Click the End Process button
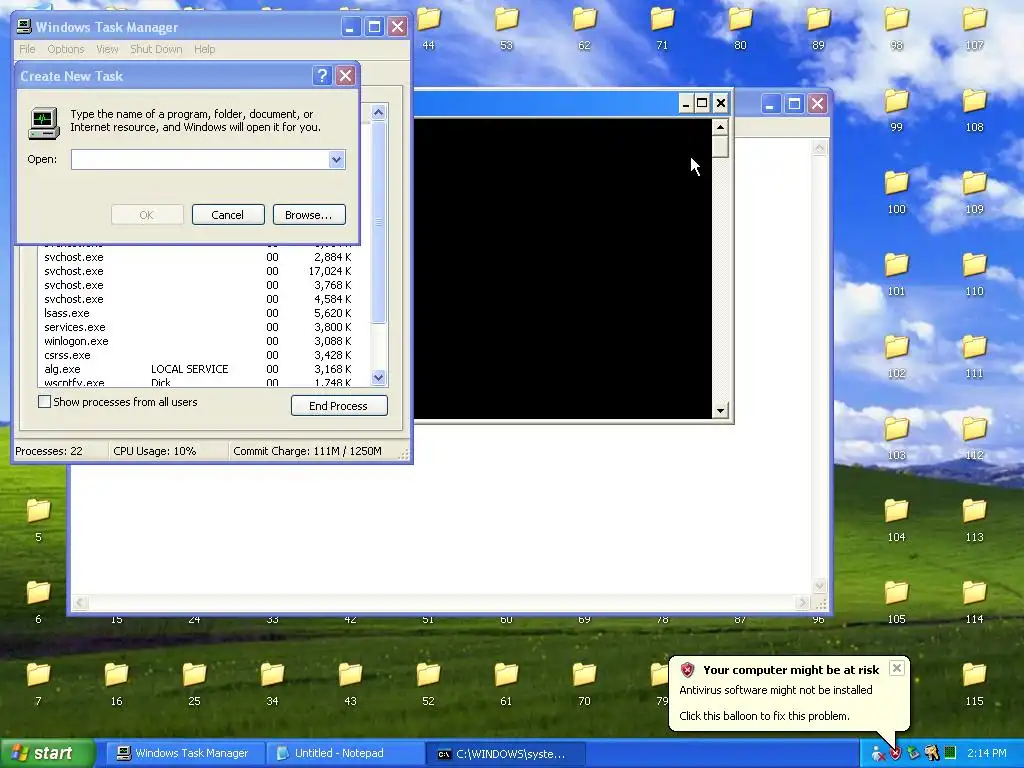 coord(339,406)
